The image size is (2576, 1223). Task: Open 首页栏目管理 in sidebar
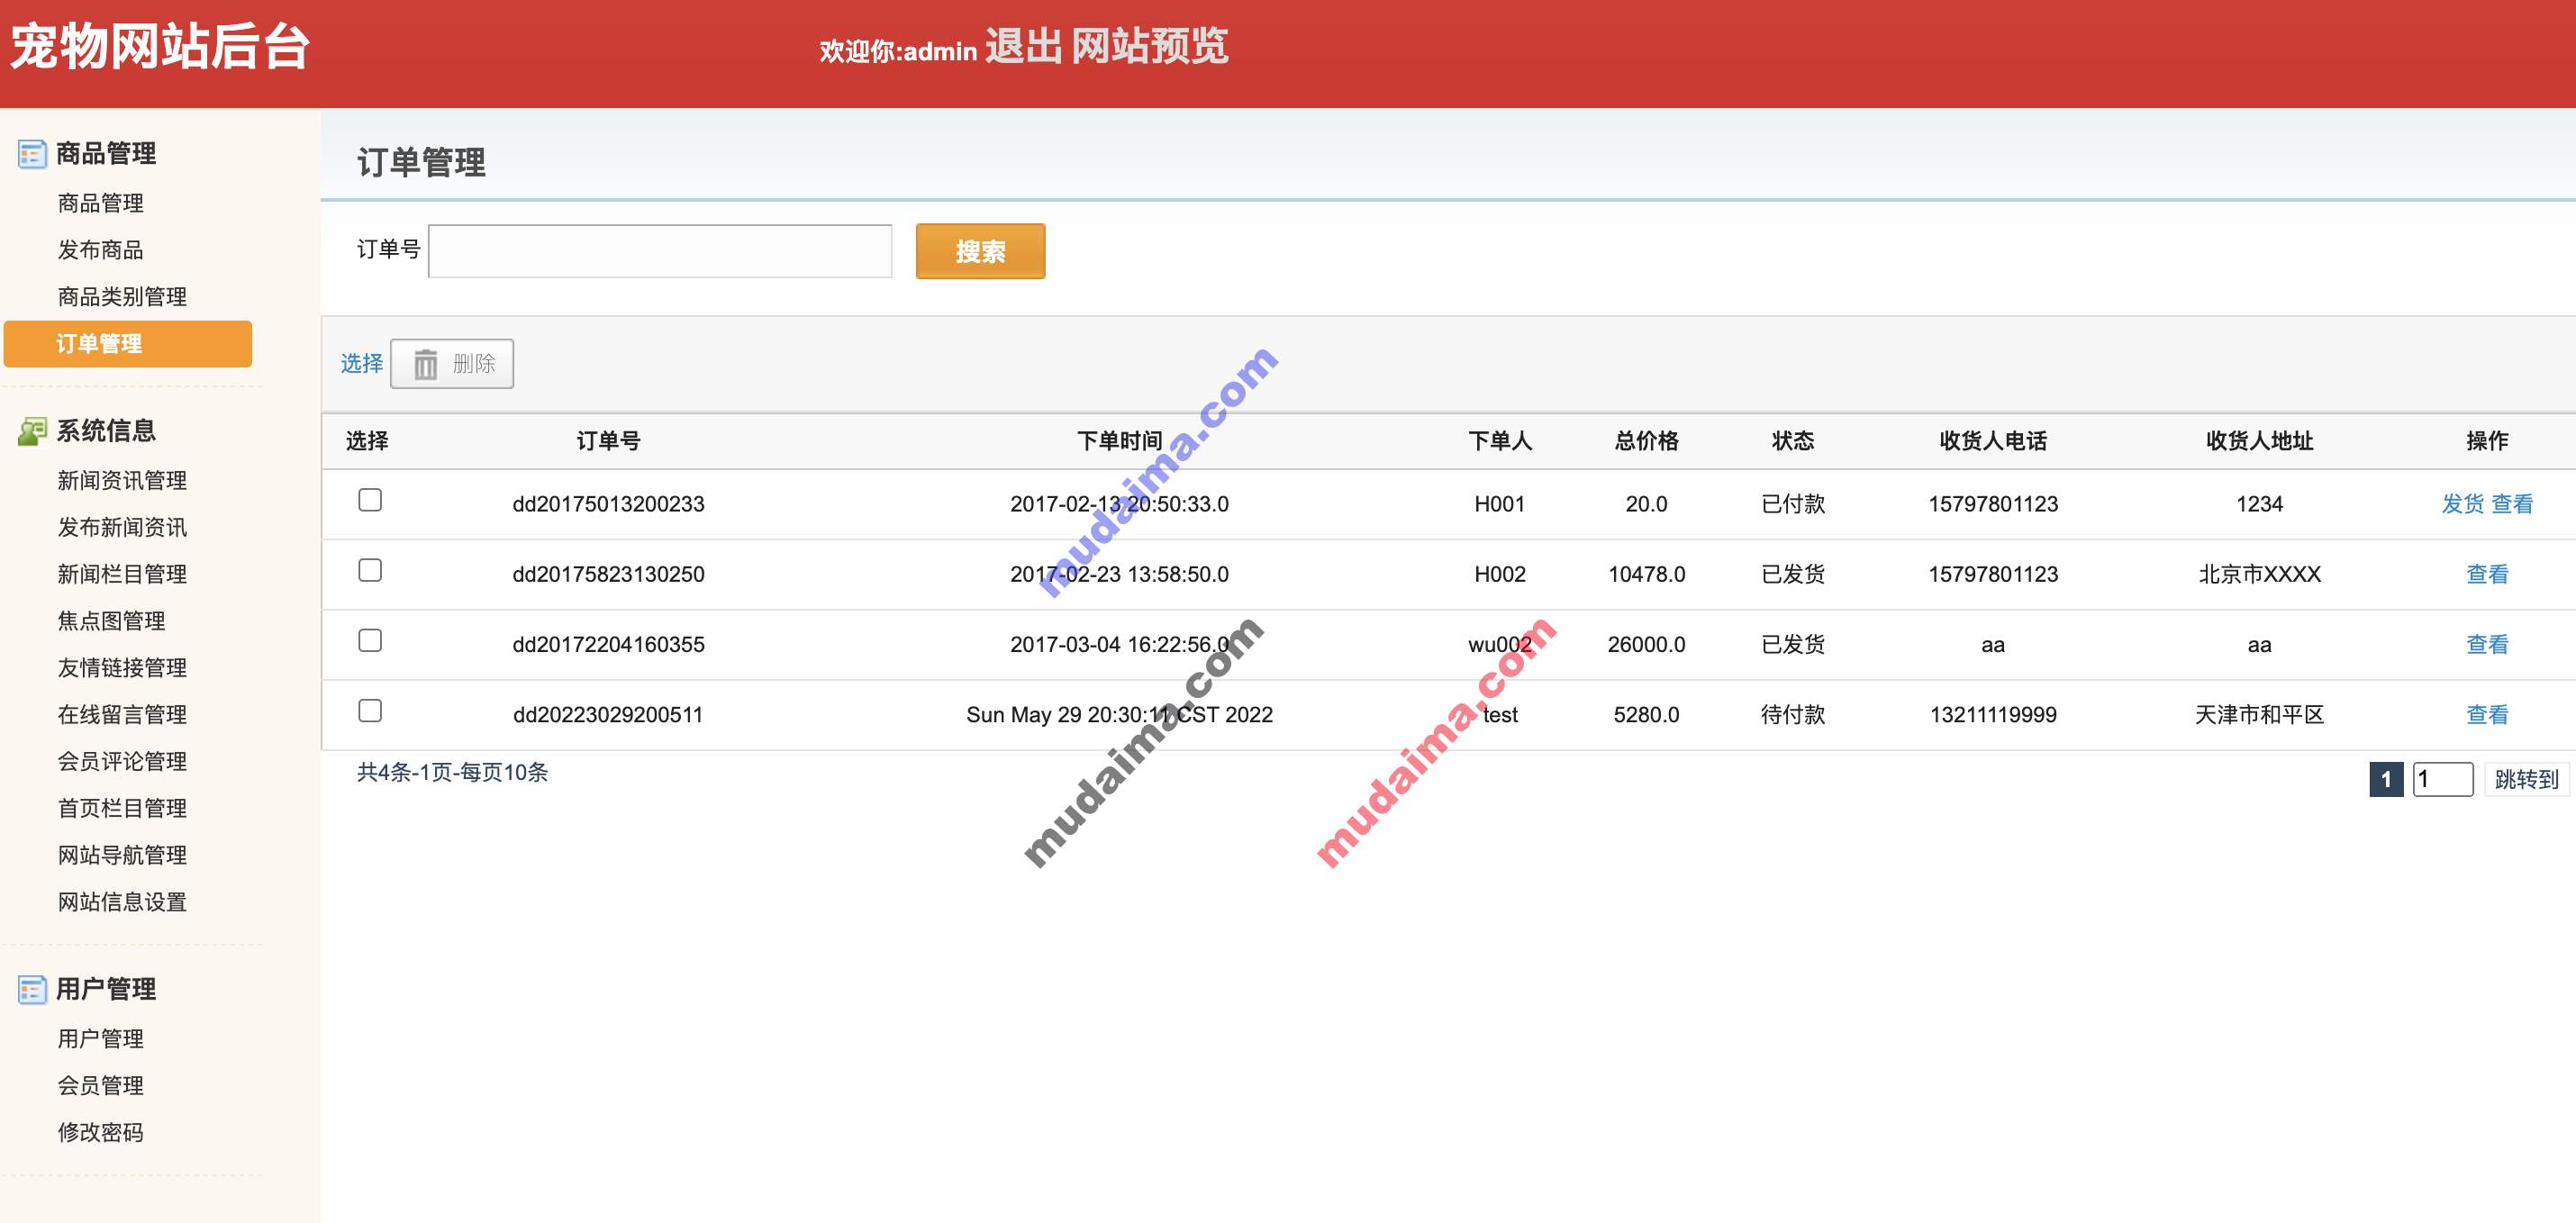(122, 809)
